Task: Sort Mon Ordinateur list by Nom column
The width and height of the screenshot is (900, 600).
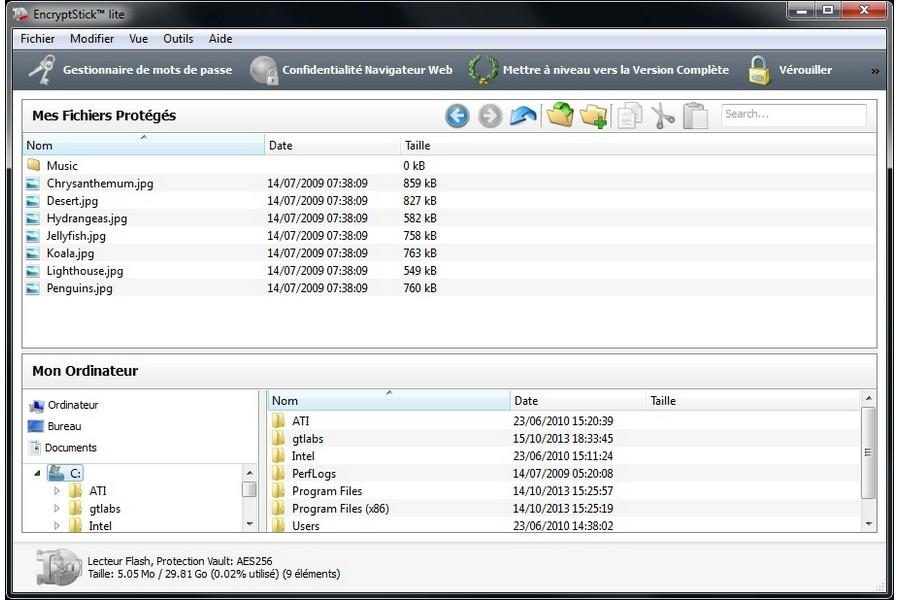Action: pyautogui.click(x=389, y=401)
